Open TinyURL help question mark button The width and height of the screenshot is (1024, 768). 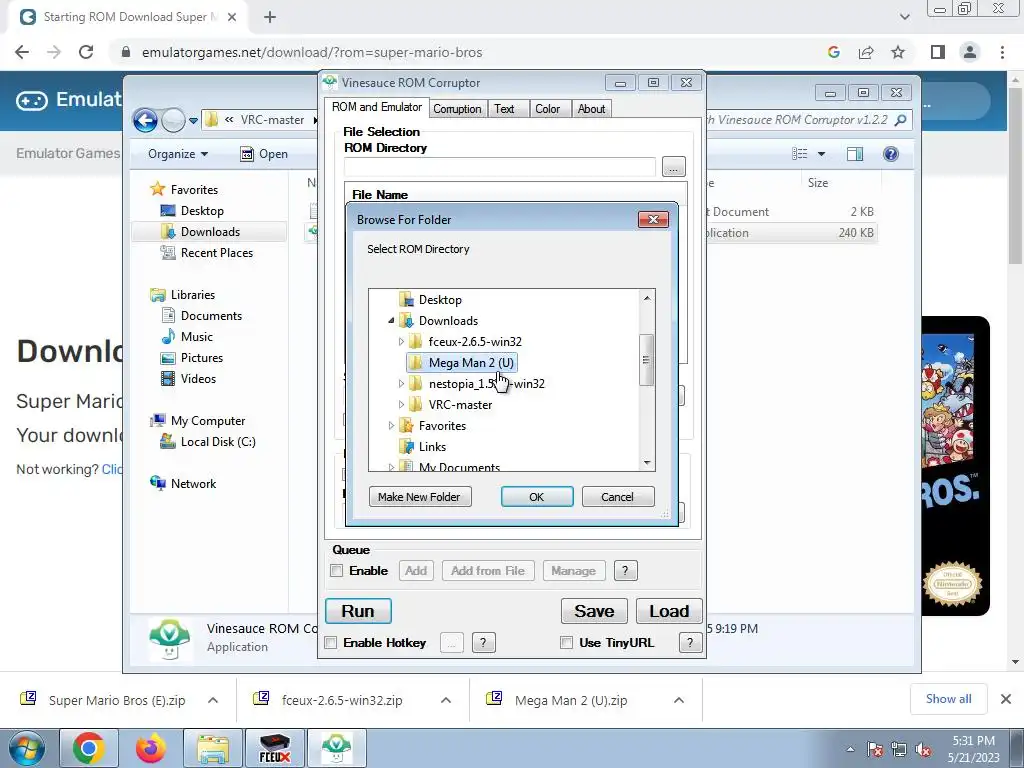[690, 643]
